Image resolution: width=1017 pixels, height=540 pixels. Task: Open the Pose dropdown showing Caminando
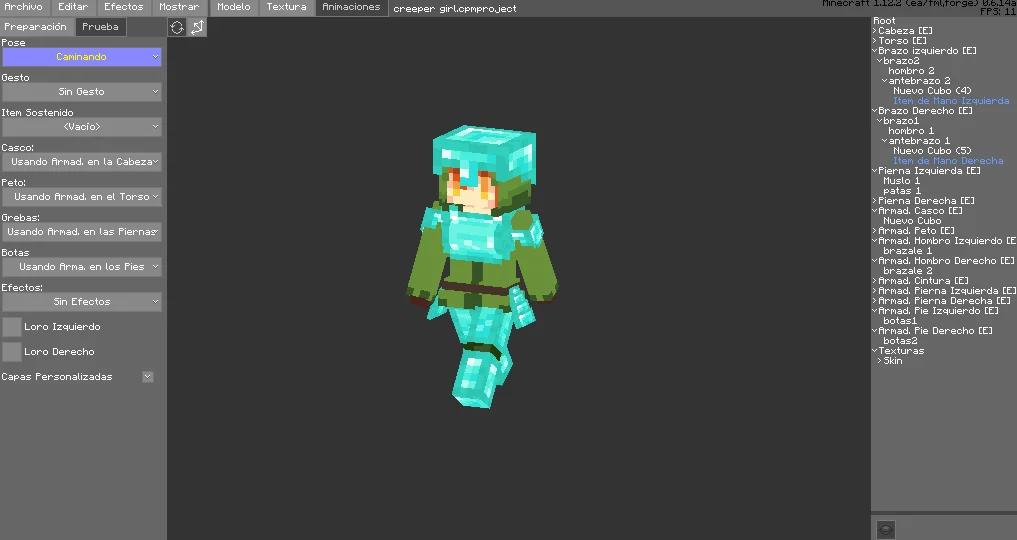[x=82, y=57]
